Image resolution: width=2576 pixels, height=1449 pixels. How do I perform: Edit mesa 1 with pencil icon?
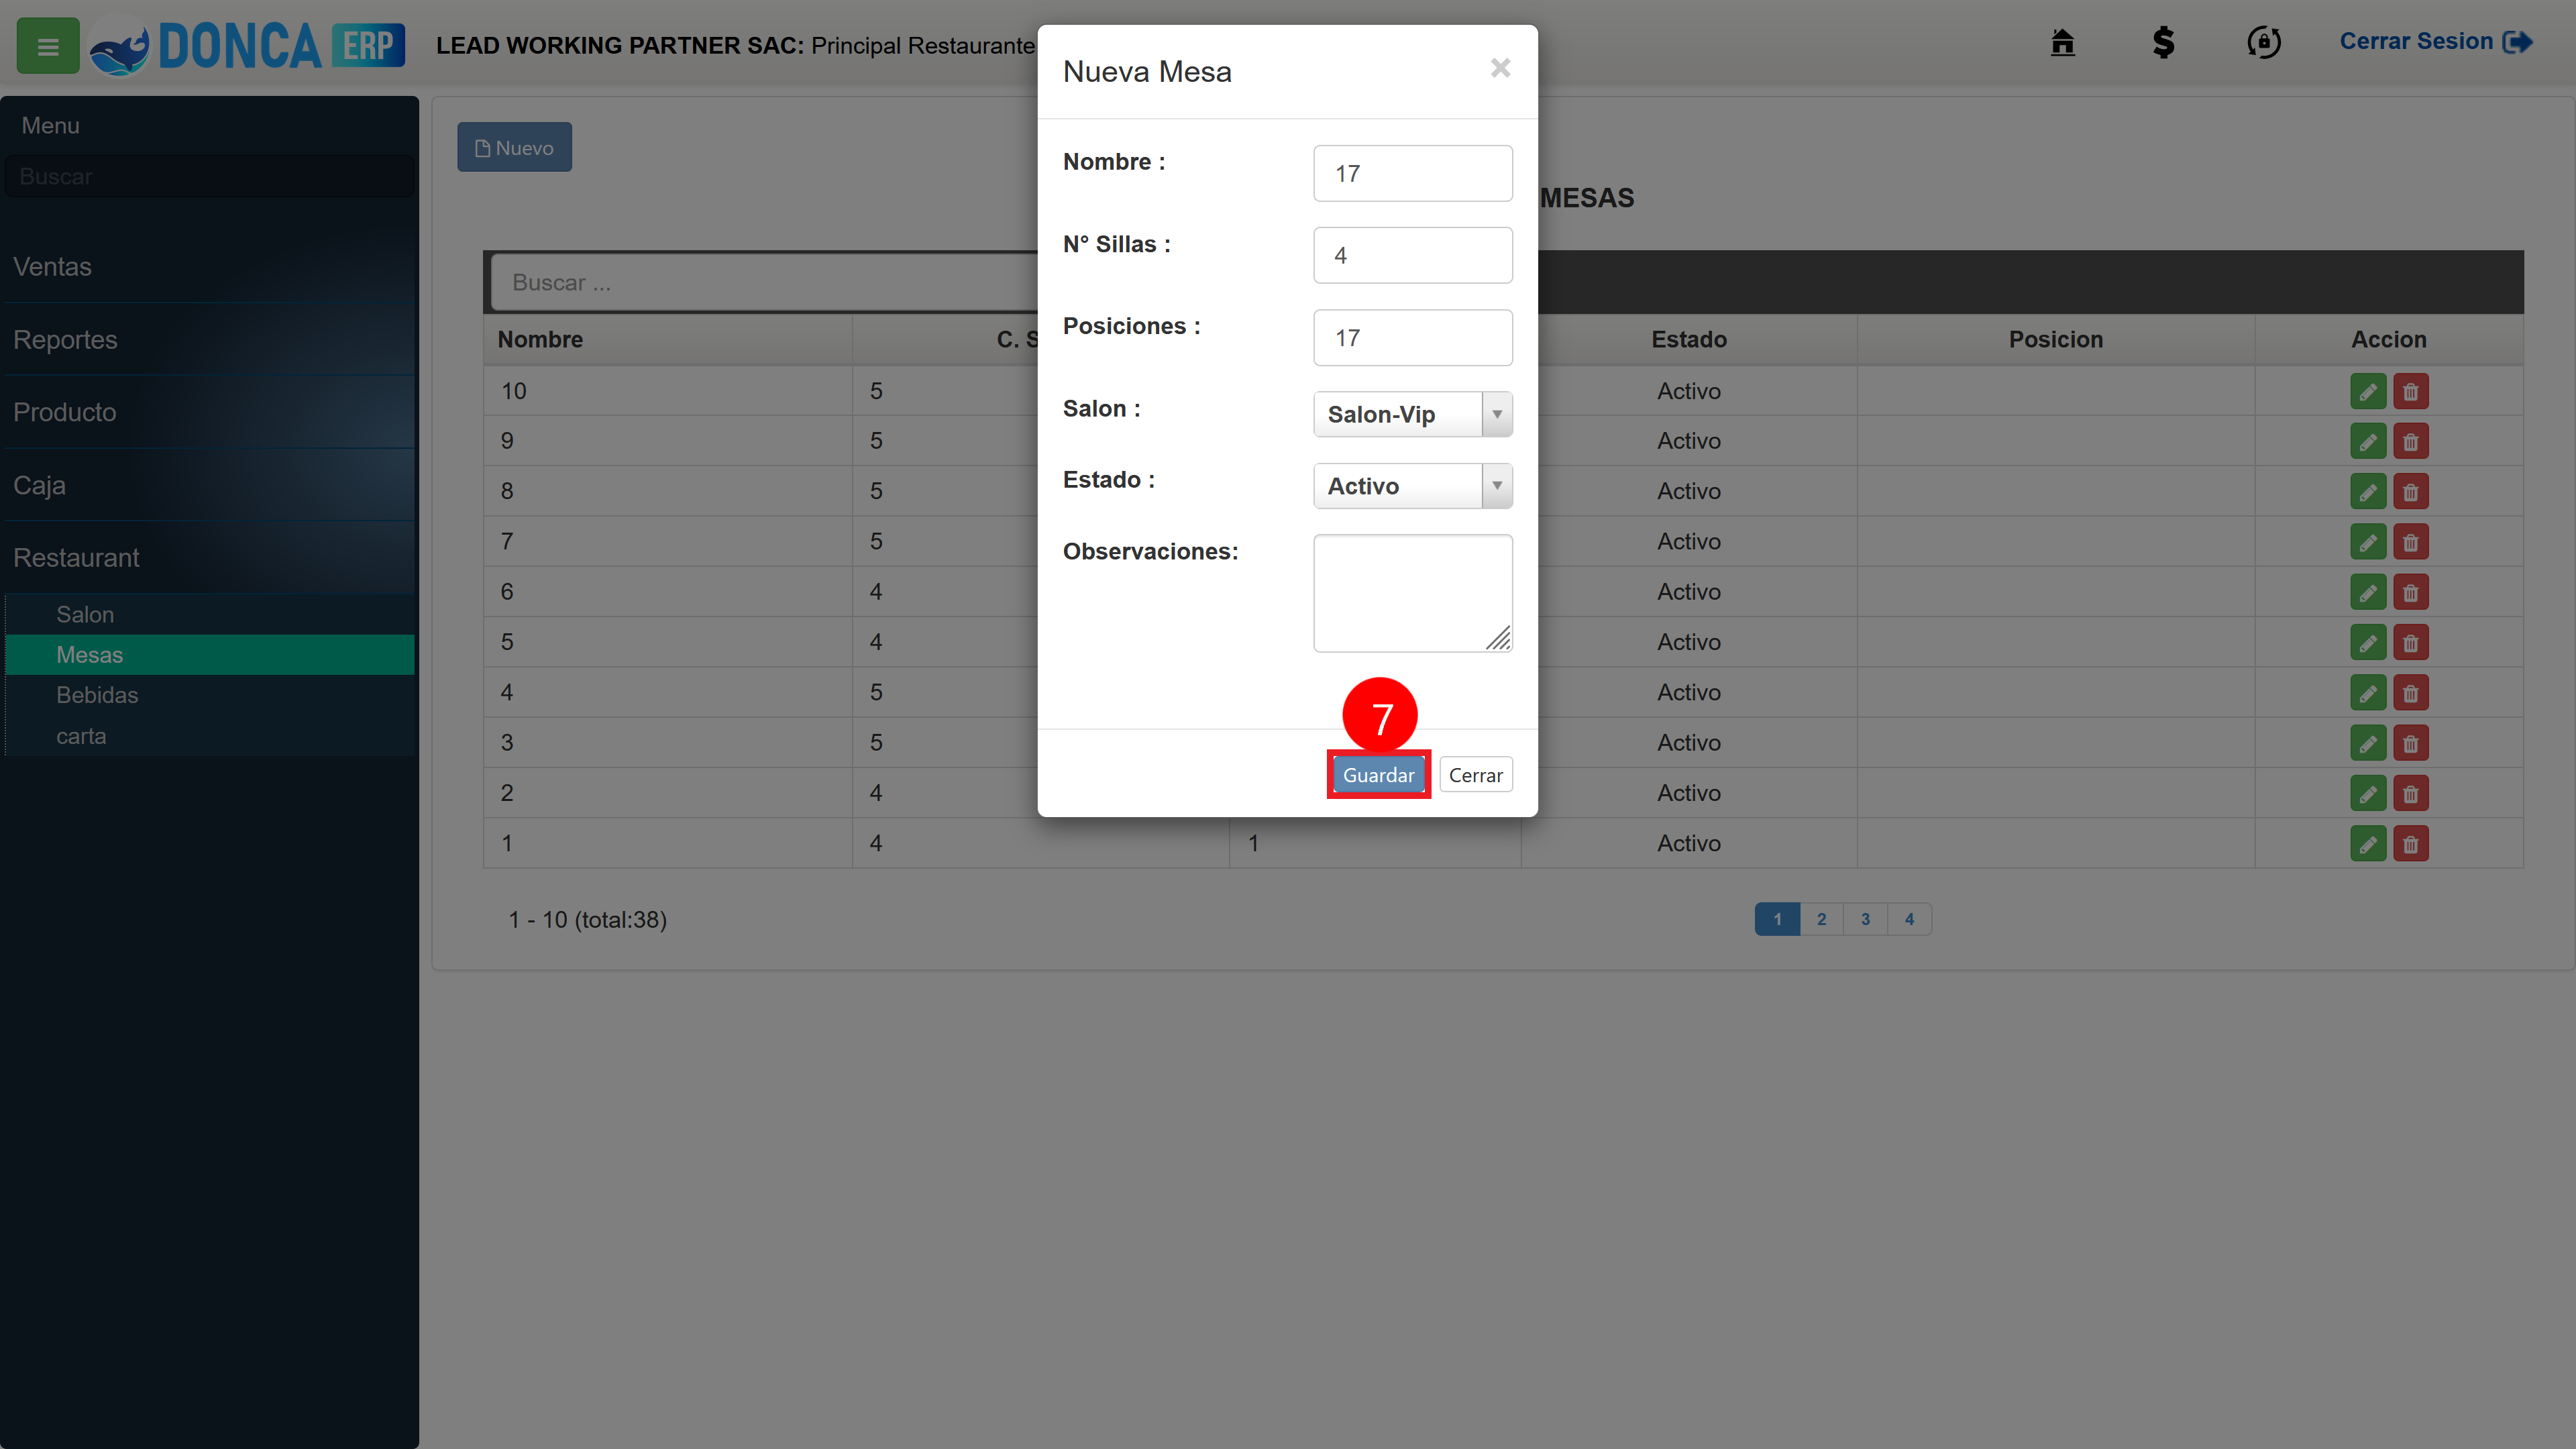coord(2367,843)
